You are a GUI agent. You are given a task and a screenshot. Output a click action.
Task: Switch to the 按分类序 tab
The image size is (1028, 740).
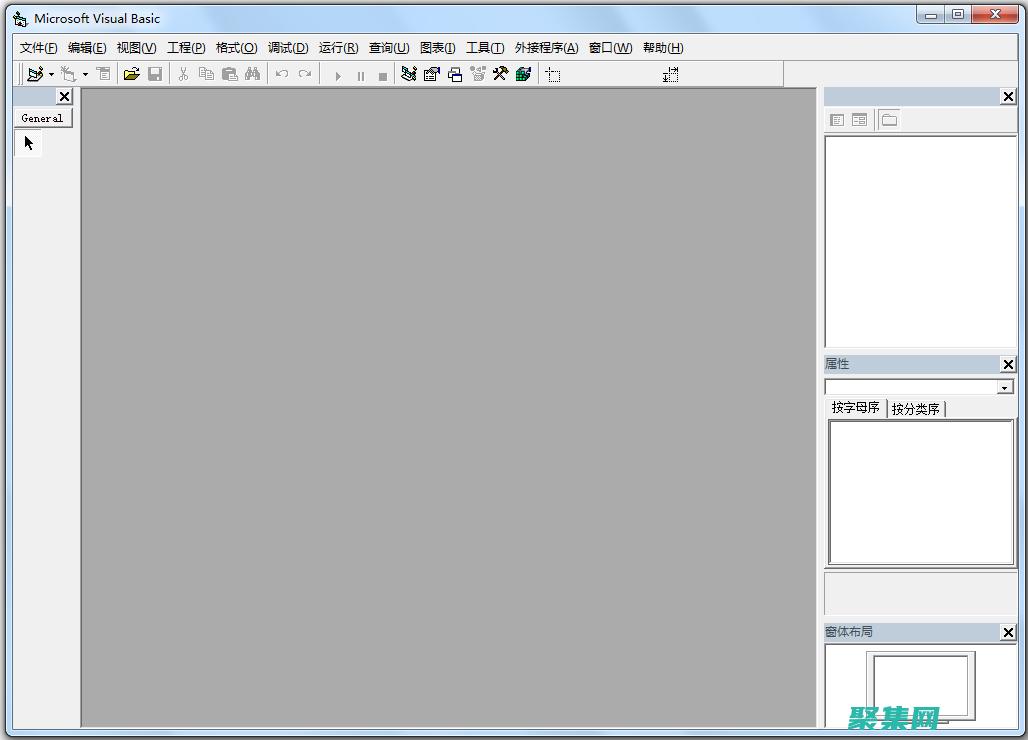pos(916,409)
